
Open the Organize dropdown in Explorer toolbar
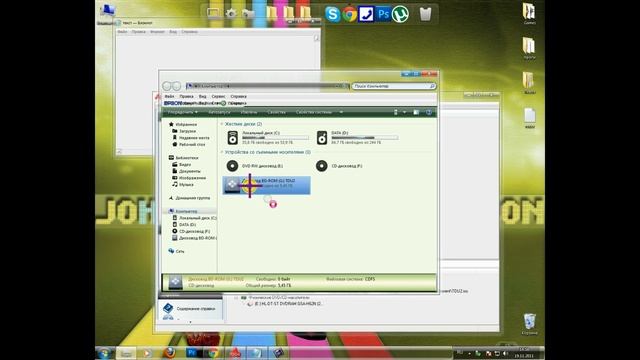pyautogui.click(x=182, y=112)
